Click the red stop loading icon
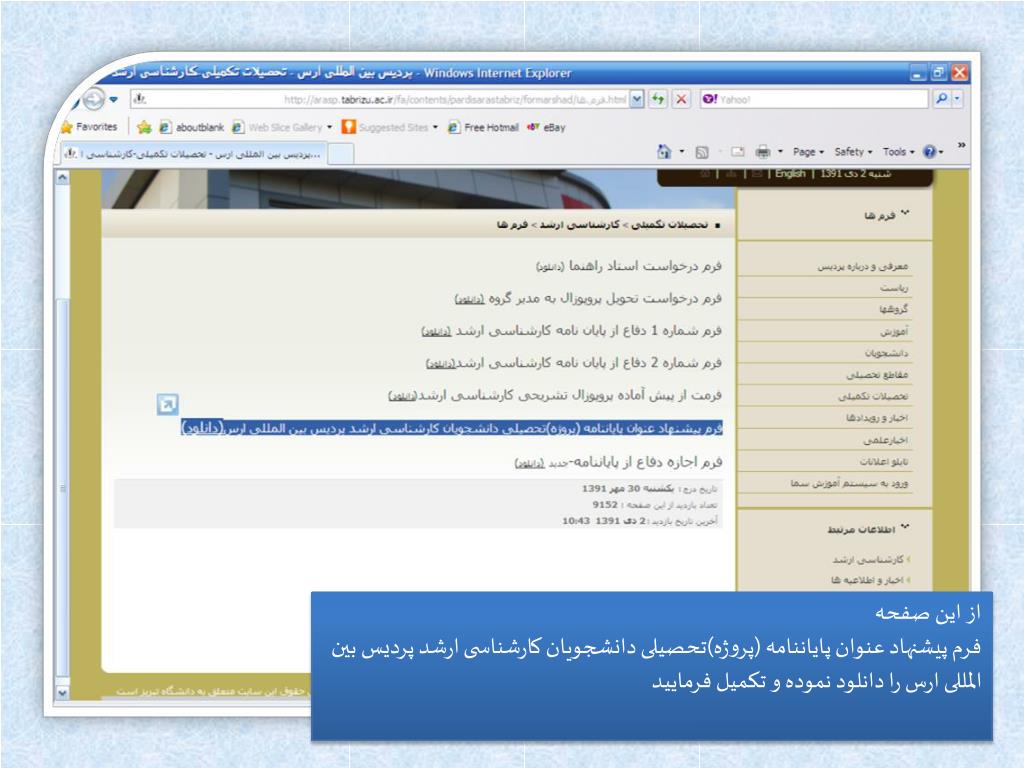This screenshot has width=1024, height=768. click(681, 99)
